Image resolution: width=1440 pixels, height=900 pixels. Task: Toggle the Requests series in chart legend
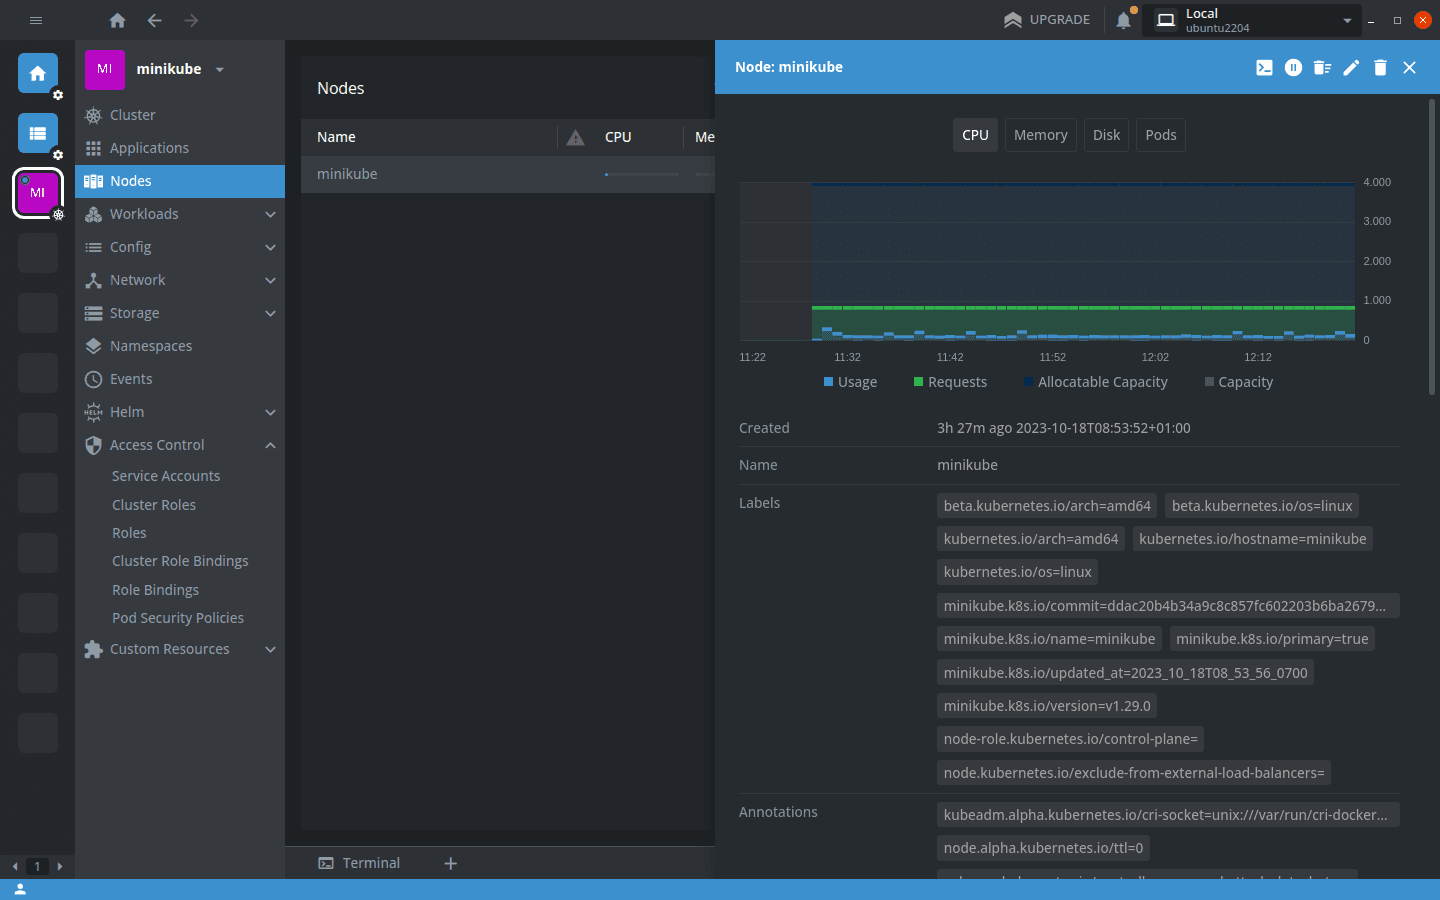tap(950, 382)
